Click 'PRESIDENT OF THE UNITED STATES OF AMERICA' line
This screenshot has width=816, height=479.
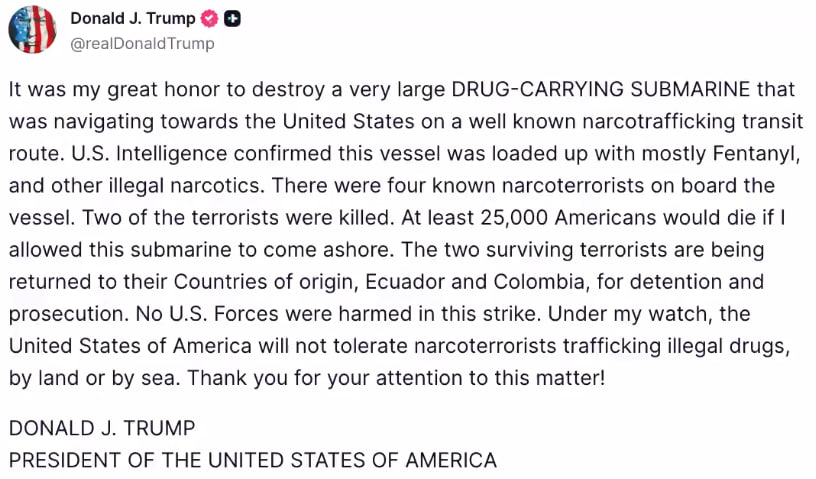(x=253, y=460)
